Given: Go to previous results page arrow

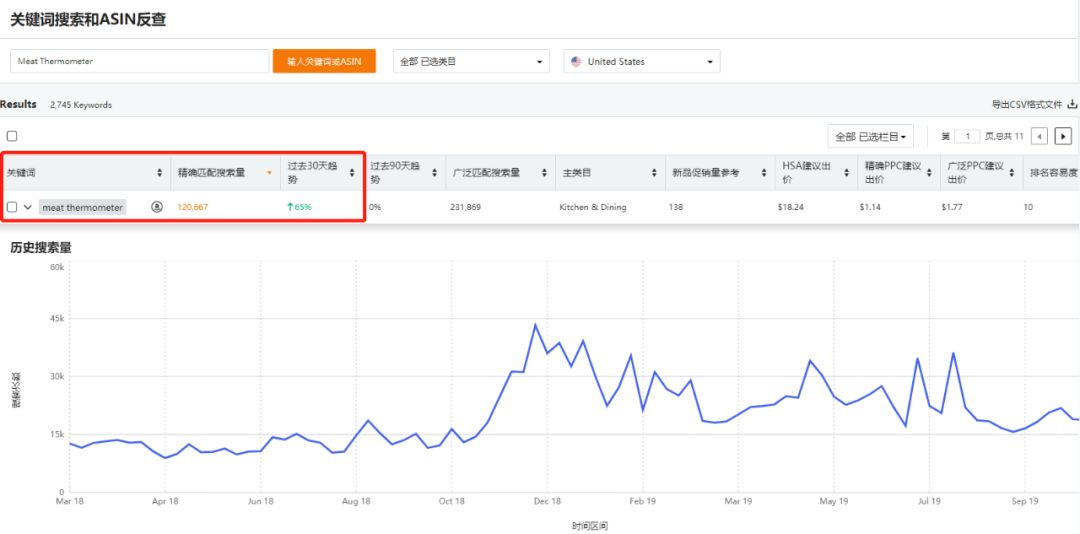Looking at the screenshot, I should coord(1040,136).
